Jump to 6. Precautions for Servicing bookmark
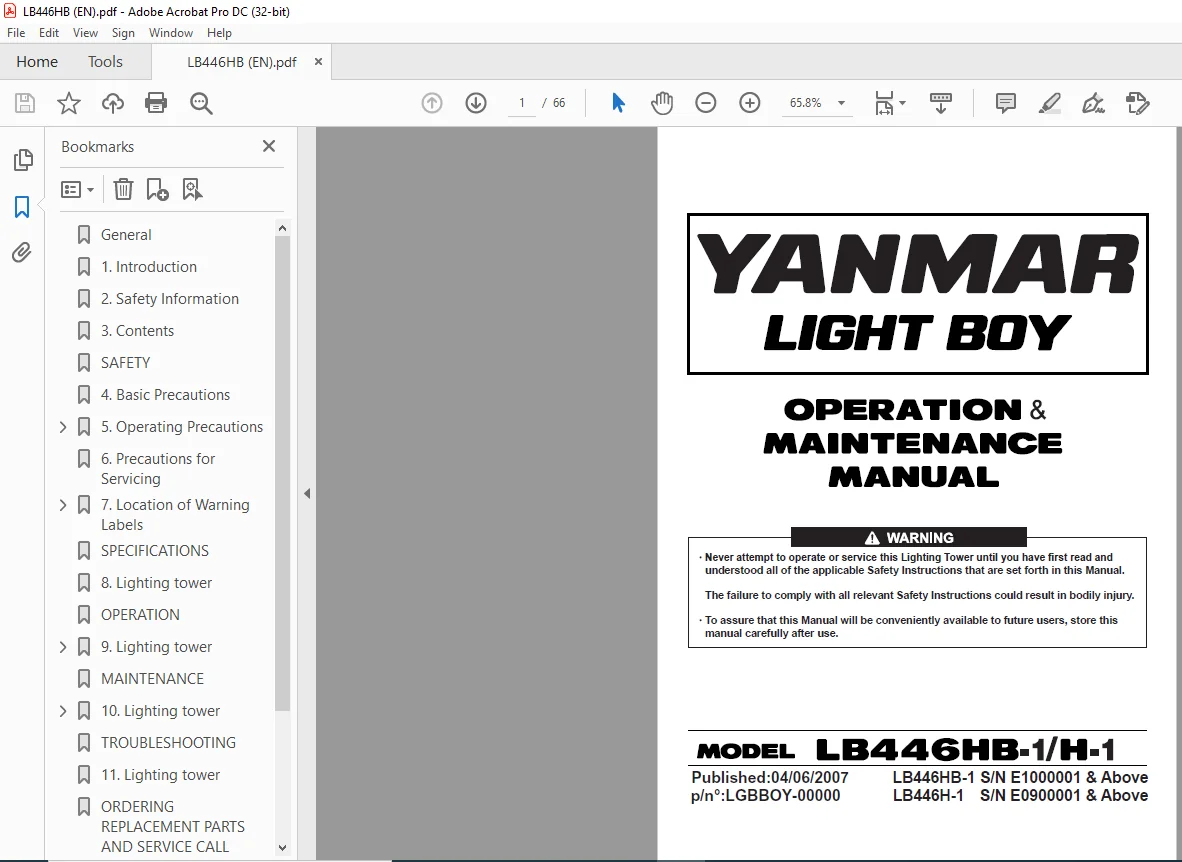The height and width of the screenshot is (862, 1182). point(158,468)
